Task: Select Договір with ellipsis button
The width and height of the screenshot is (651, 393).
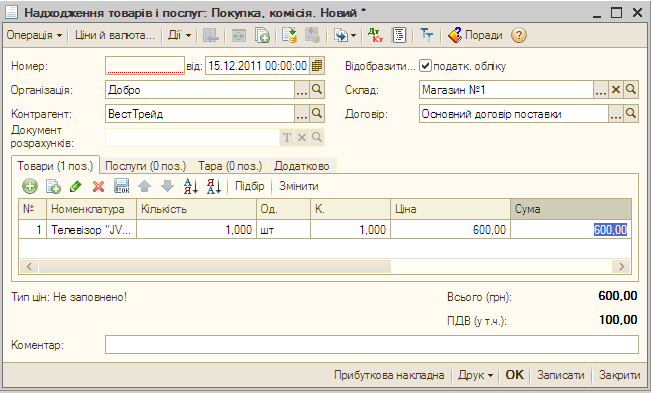Action: click(616, 114)
